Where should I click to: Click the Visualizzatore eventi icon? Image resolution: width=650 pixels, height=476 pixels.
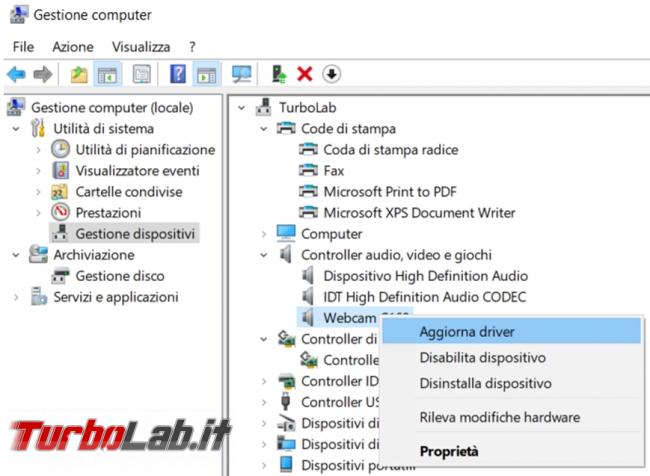click(x=61, y=170)
